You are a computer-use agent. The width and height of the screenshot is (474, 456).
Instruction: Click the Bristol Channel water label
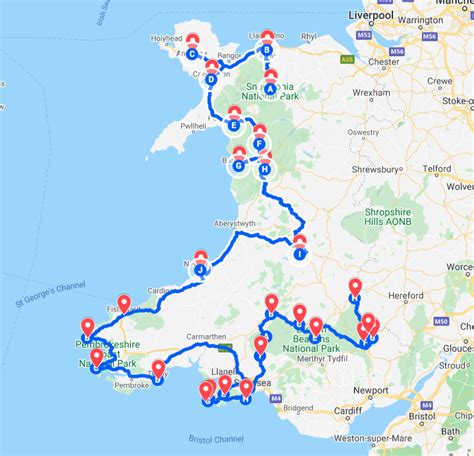click(x=216, y=439)
